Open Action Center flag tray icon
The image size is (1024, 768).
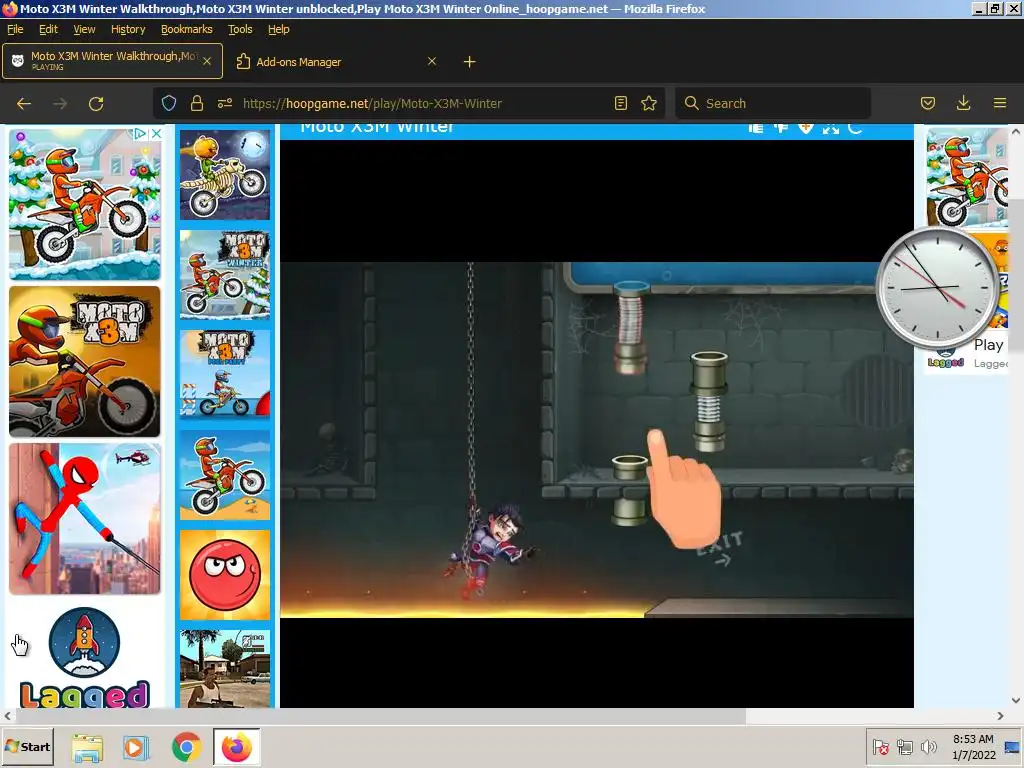pyautogui.click(x=880, y=746)
